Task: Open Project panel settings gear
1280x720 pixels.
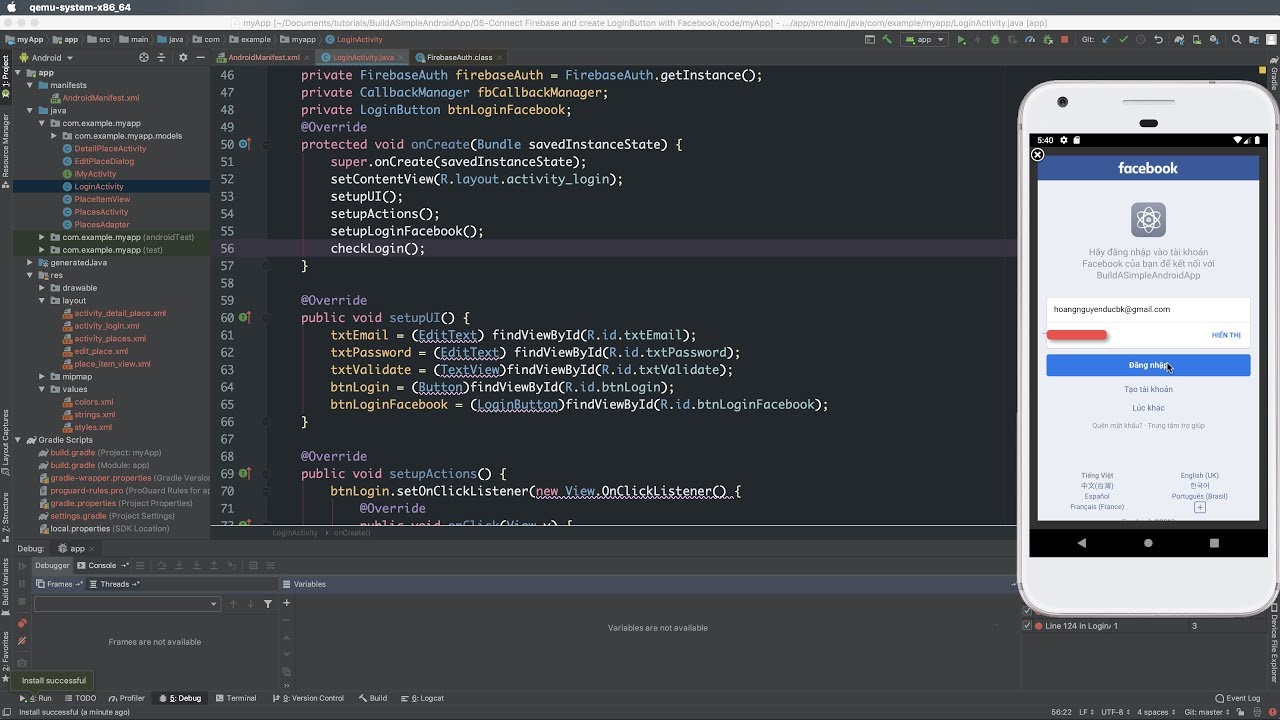Action: point(182,58)
